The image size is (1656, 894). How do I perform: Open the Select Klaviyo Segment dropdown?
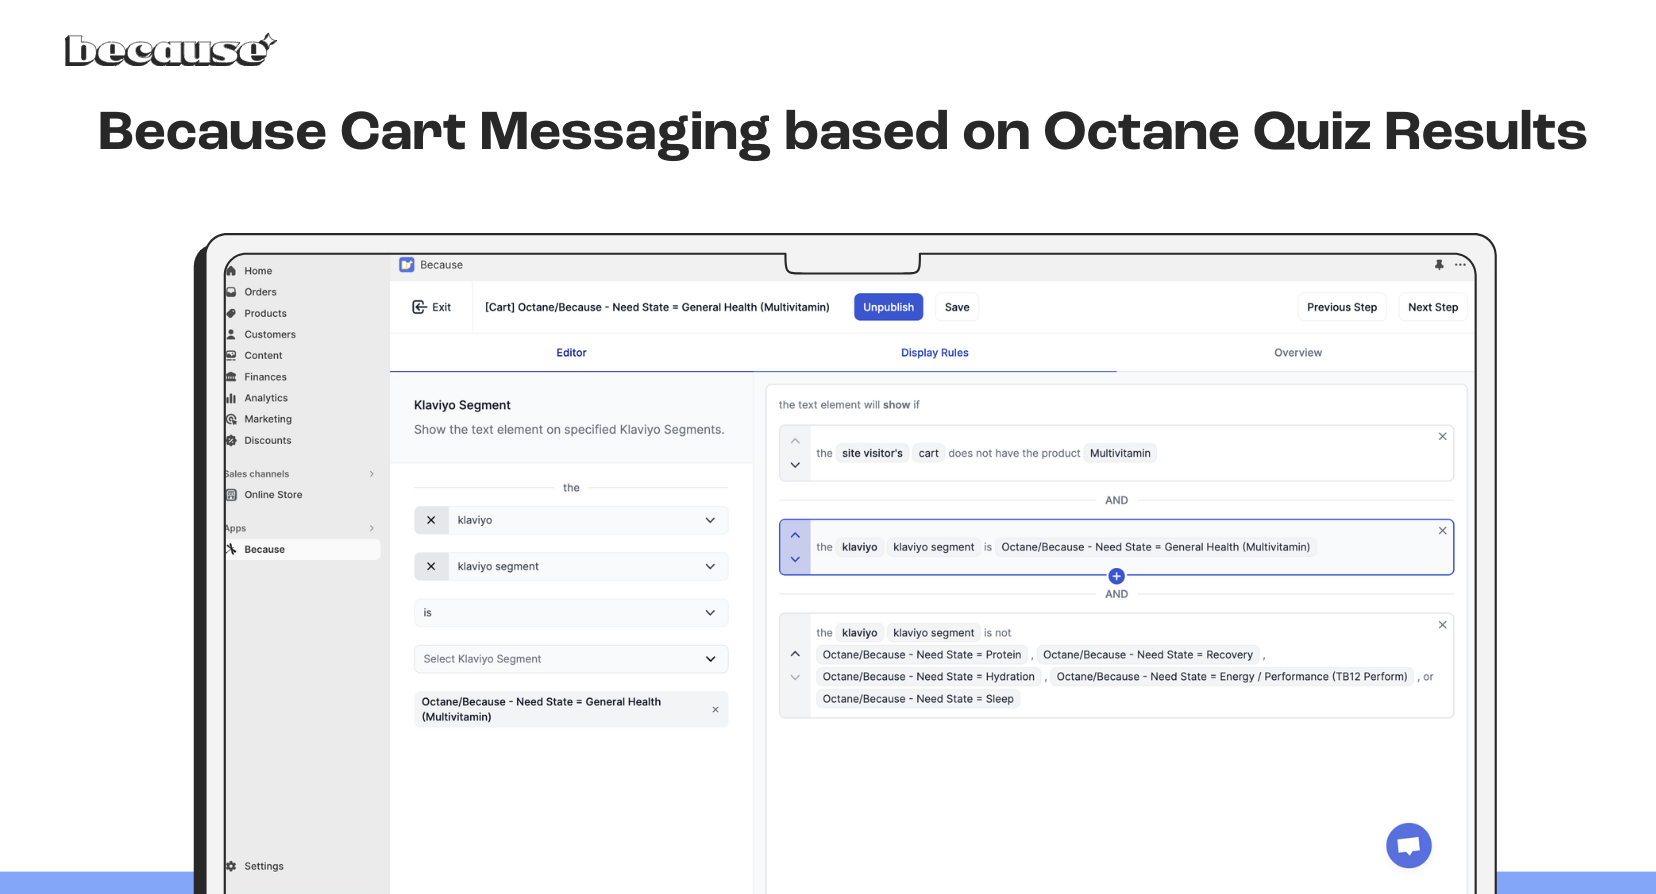[x=571, y=659]
